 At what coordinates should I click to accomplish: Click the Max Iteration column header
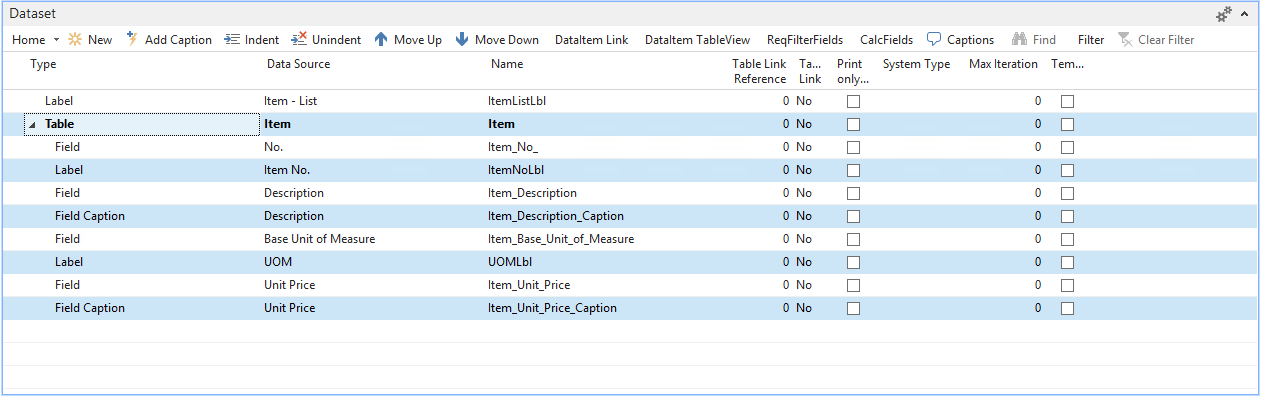point(1003,64)
